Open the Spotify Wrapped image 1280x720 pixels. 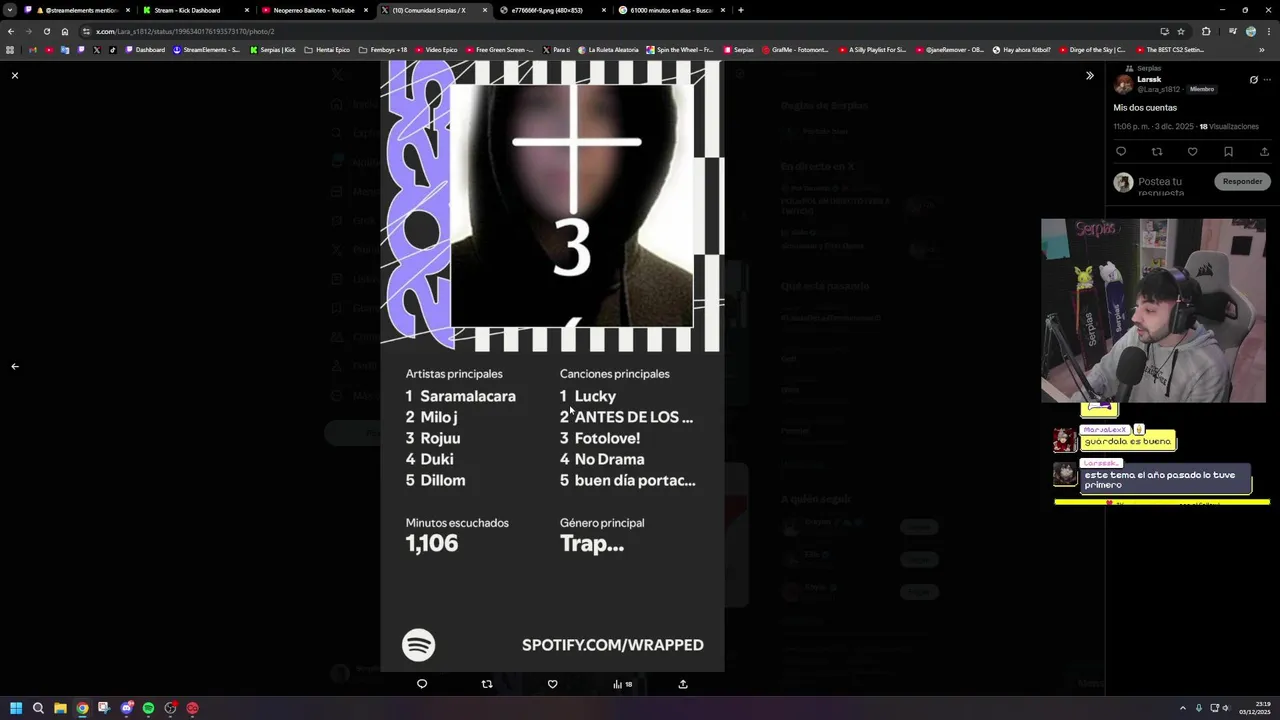552,366
